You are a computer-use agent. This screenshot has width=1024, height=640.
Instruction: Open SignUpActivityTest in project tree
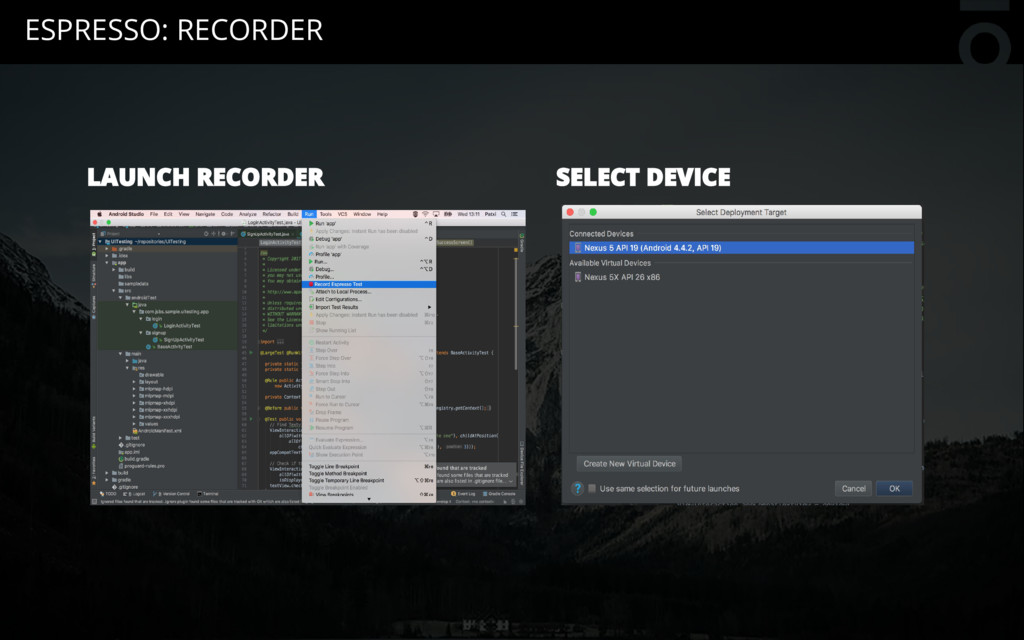coord(184,340)
